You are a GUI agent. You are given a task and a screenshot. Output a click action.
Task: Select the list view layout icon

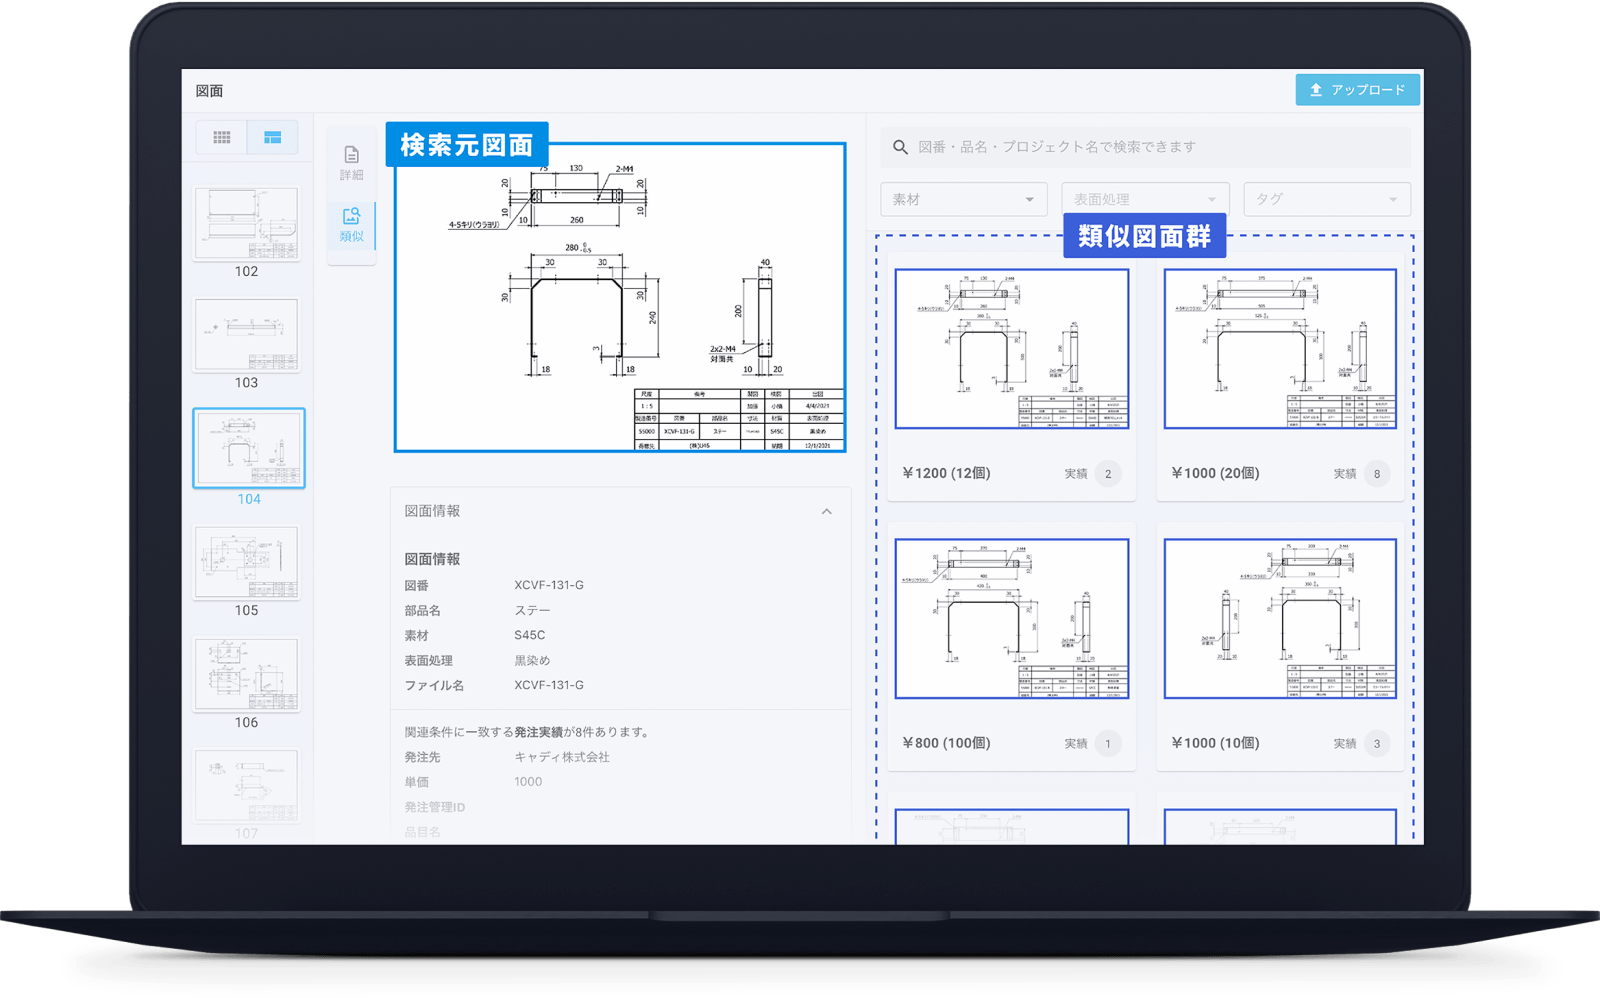coord(272,137)
